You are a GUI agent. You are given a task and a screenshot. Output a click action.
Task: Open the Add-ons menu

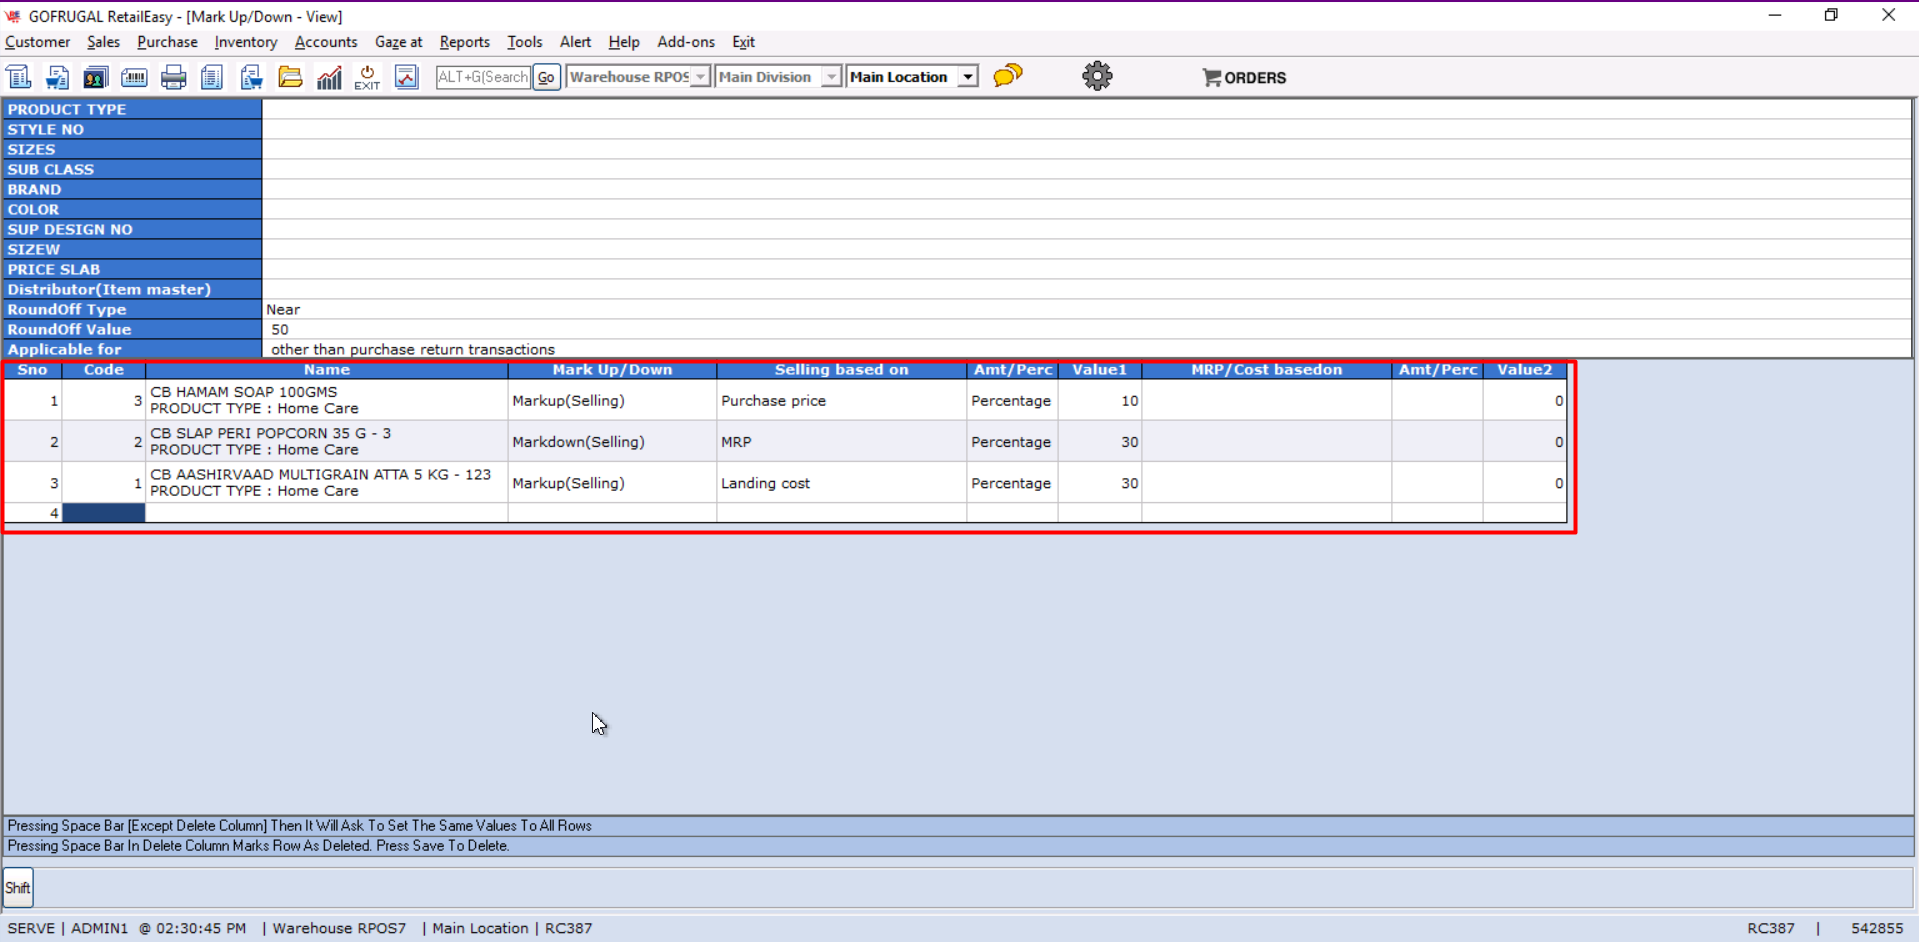point(686,42)
